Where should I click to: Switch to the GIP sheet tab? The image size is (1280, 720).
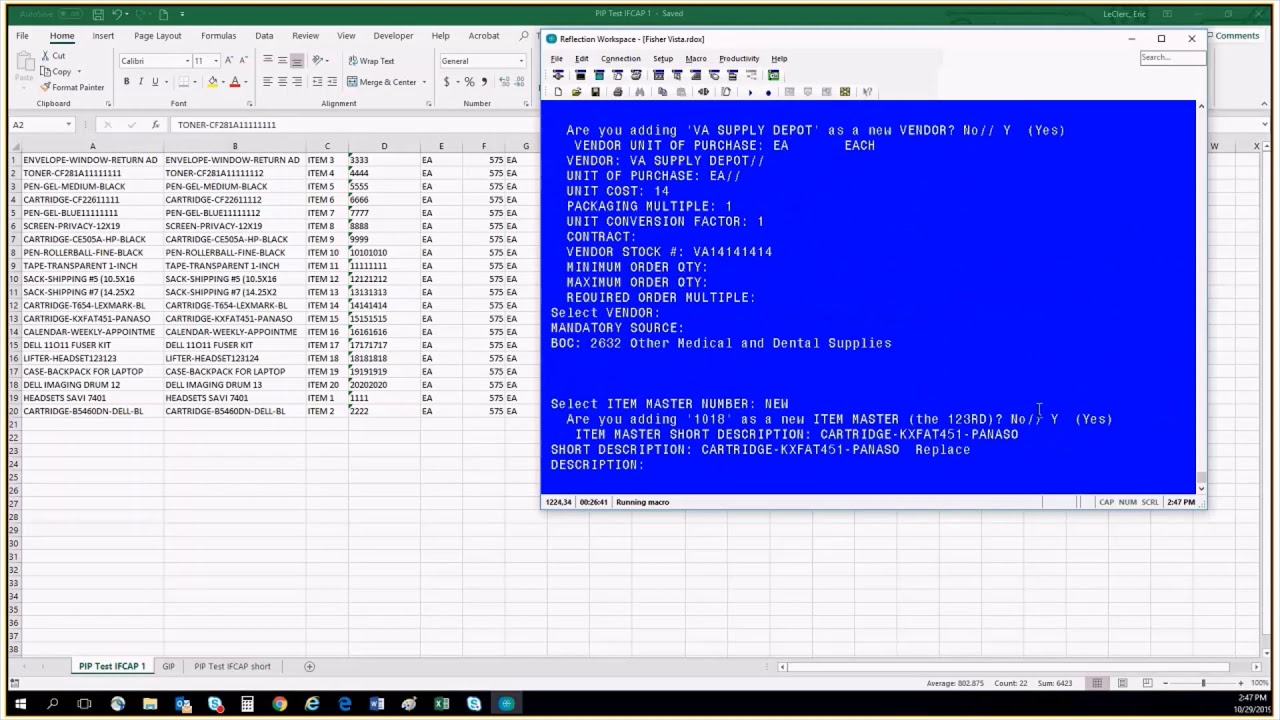(x=168, y=667)
